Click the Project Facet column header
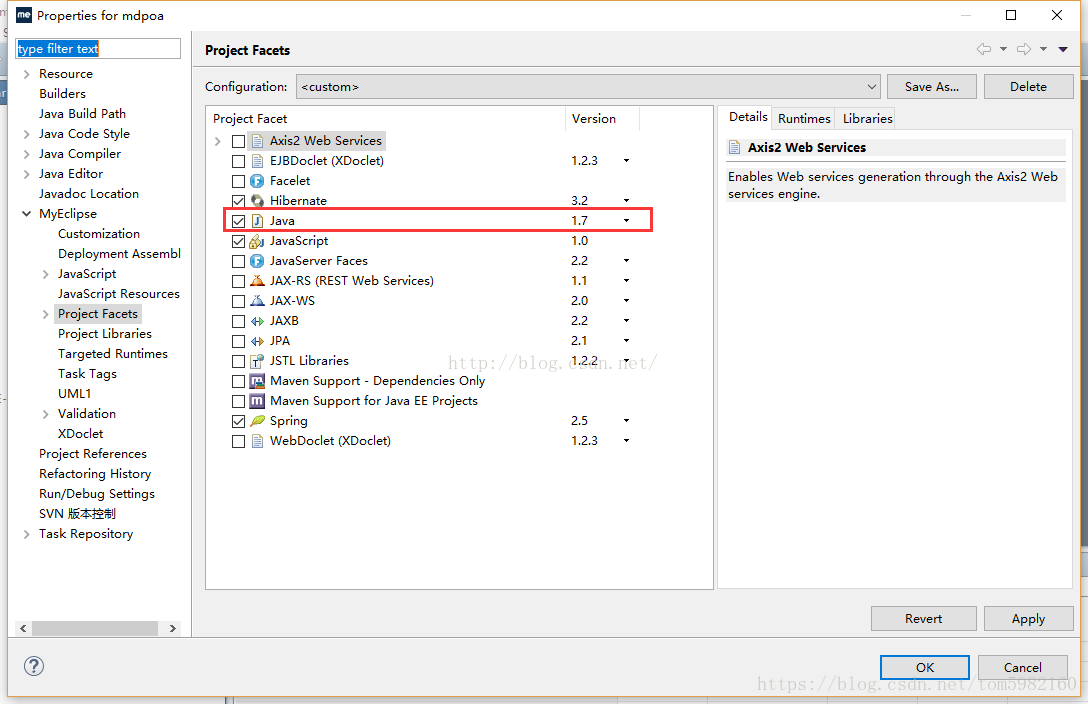Image resolution: width=1088 pixels, height=704 pixels. click(386, 119)
